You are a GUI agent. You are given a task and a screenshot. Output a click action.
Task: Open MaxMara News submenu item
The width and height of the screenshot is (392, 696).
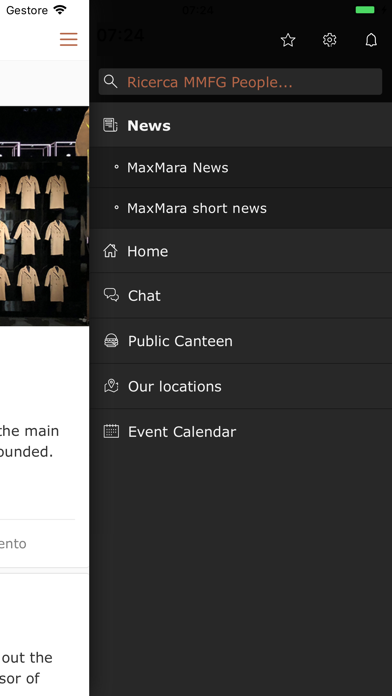[x=241, y=167]
